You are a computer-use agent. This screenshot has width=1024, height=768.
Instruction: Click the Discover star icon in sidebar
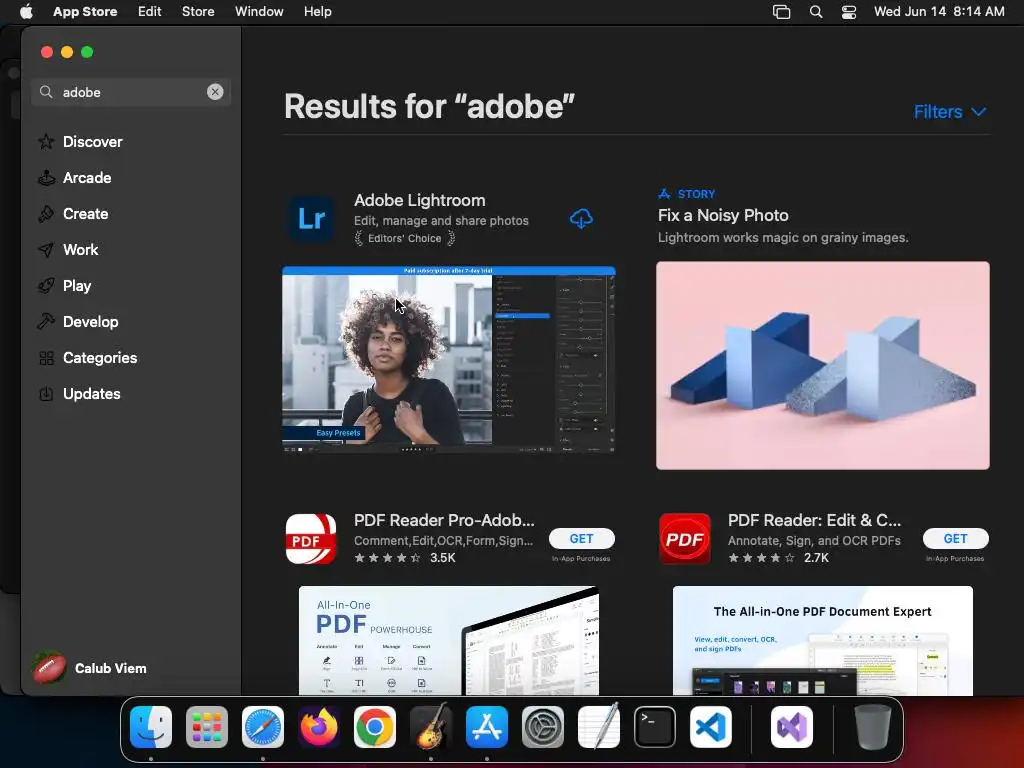[46, 142]
